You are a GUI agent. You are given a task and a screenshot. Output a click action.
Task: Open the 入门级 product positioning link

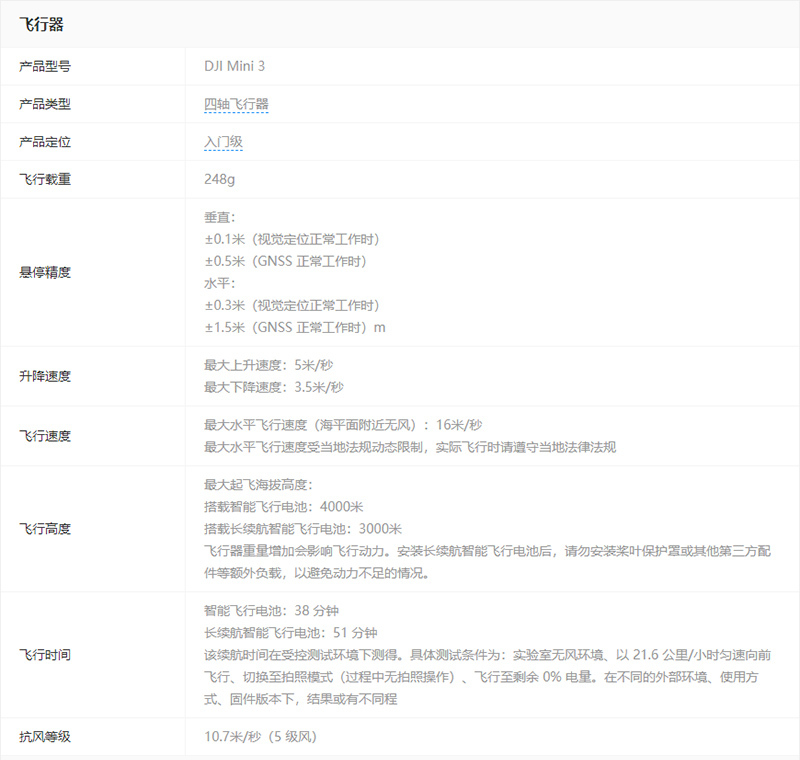point(223,142)
